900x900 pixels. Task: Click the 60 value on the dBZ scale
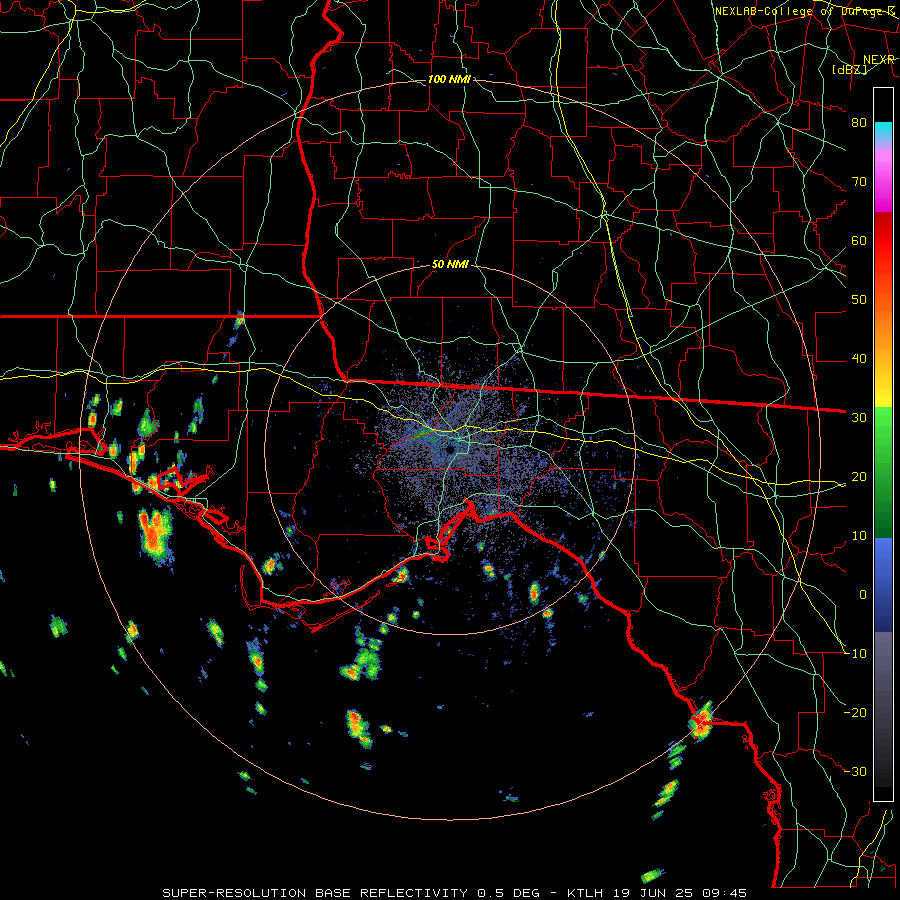click(859, 240)
